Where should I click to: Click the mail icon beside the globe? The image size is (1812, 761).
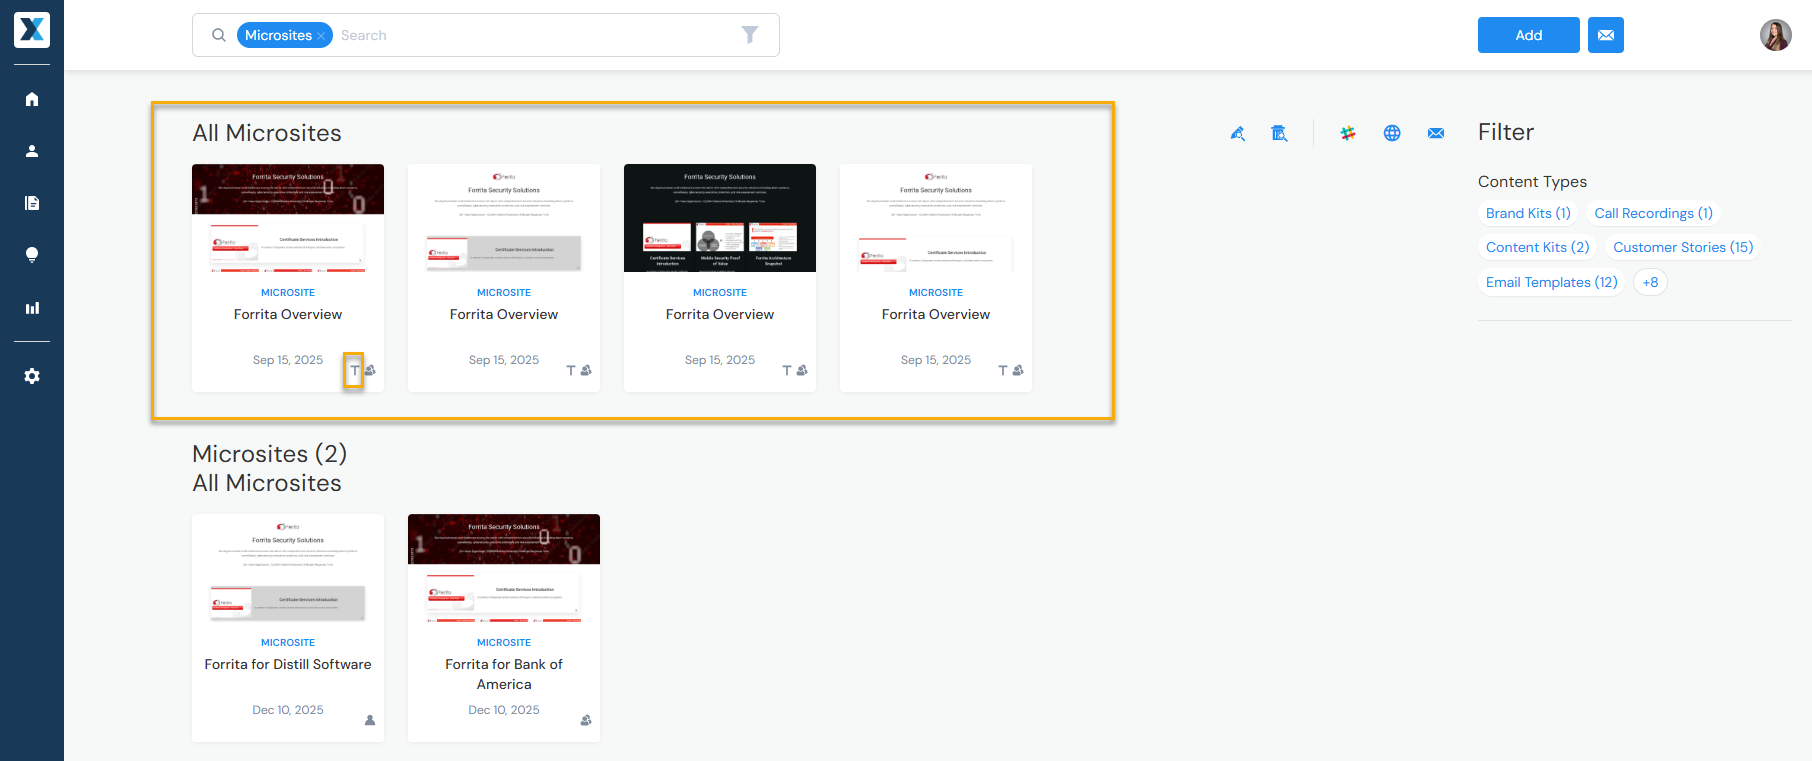click(1436, 133)
